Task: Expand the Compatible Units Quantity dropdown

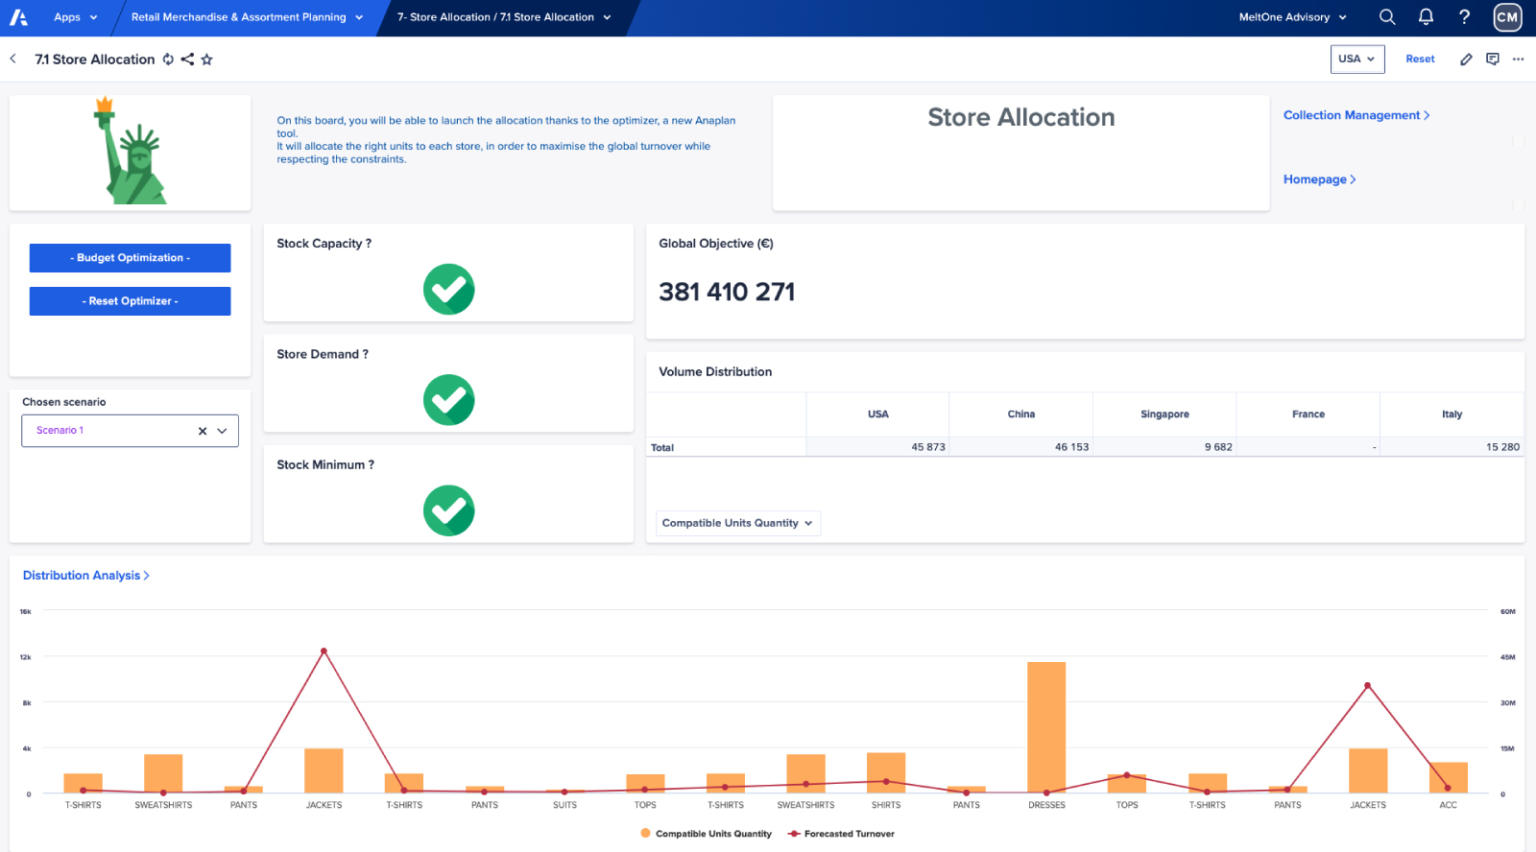Action: (737, 523)
